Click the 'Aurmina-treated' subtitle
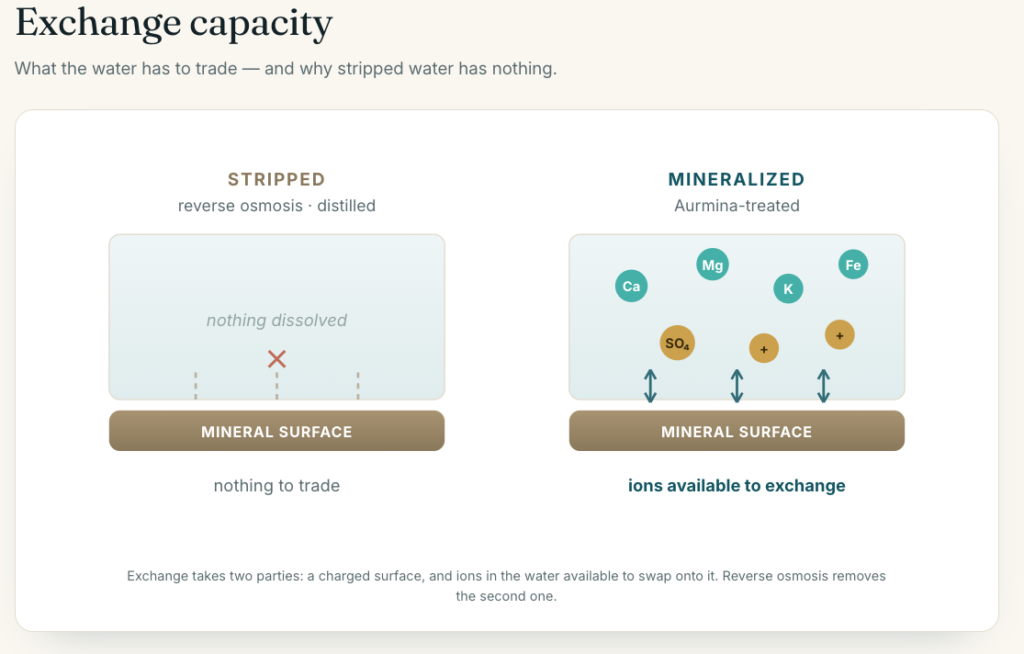Image resolution: width=1024 pixels, height=654 pixels. point(737,206)
